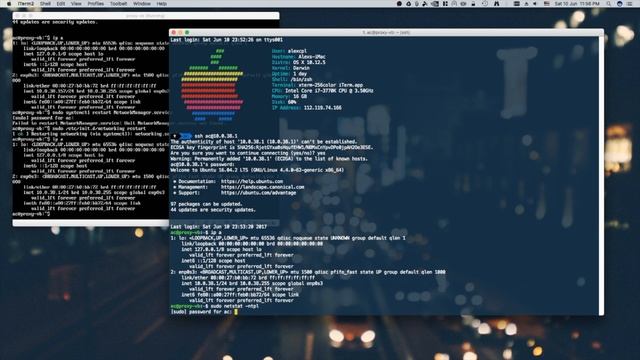
Task: Click the https://ubuntu.com/advantage link
Action: point(258,193)
